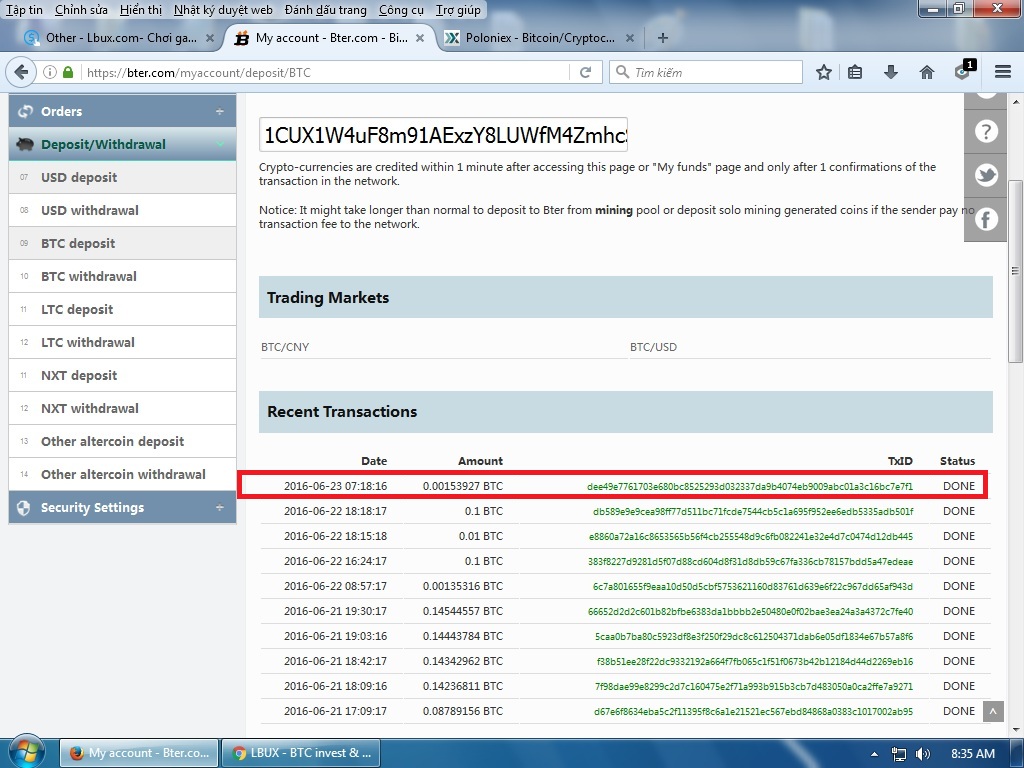The width and height of the screenshot is (1024, 768).
Task: Bookmark this page with the star icon
Action: coord(824,72)
